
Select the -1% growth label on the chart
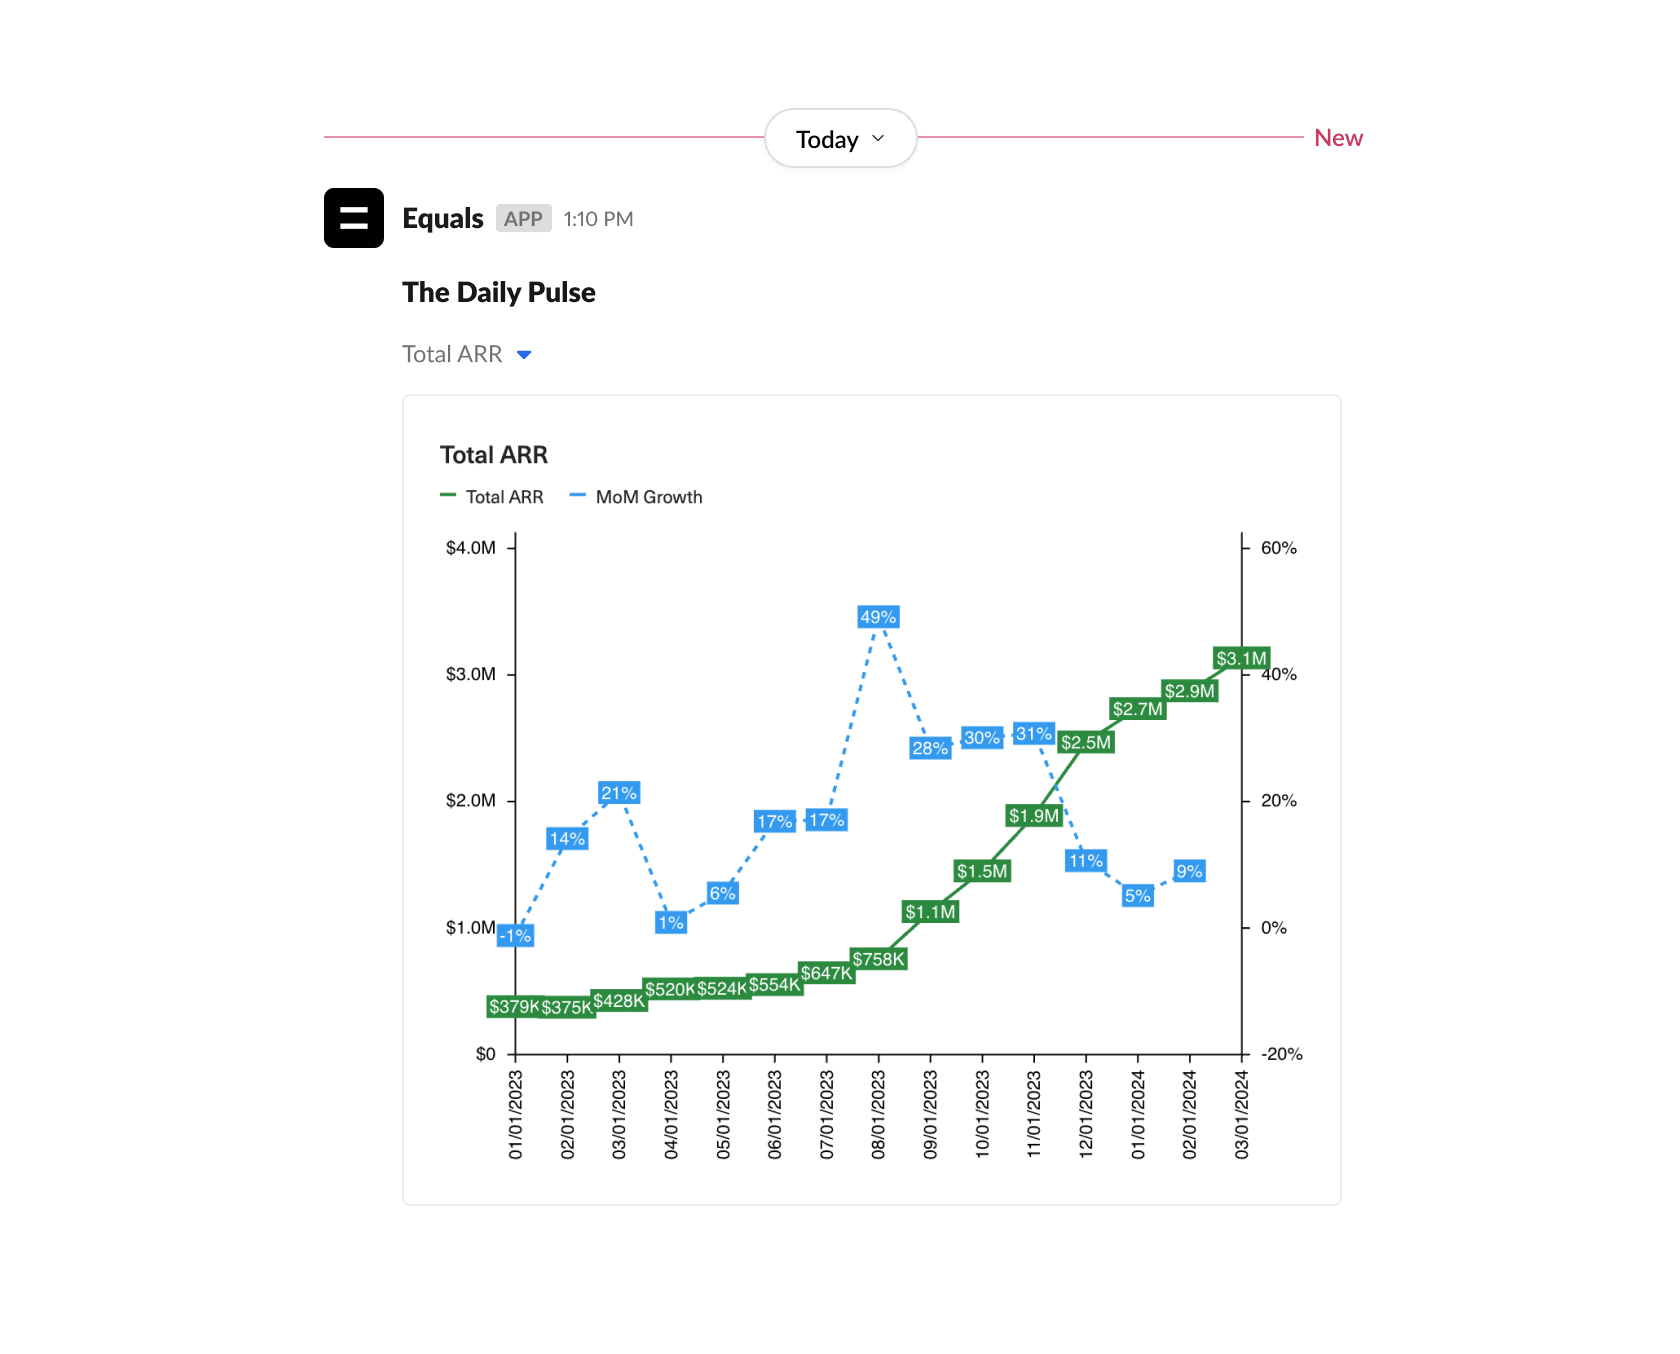pyautogui.click(x=516, y=935)
